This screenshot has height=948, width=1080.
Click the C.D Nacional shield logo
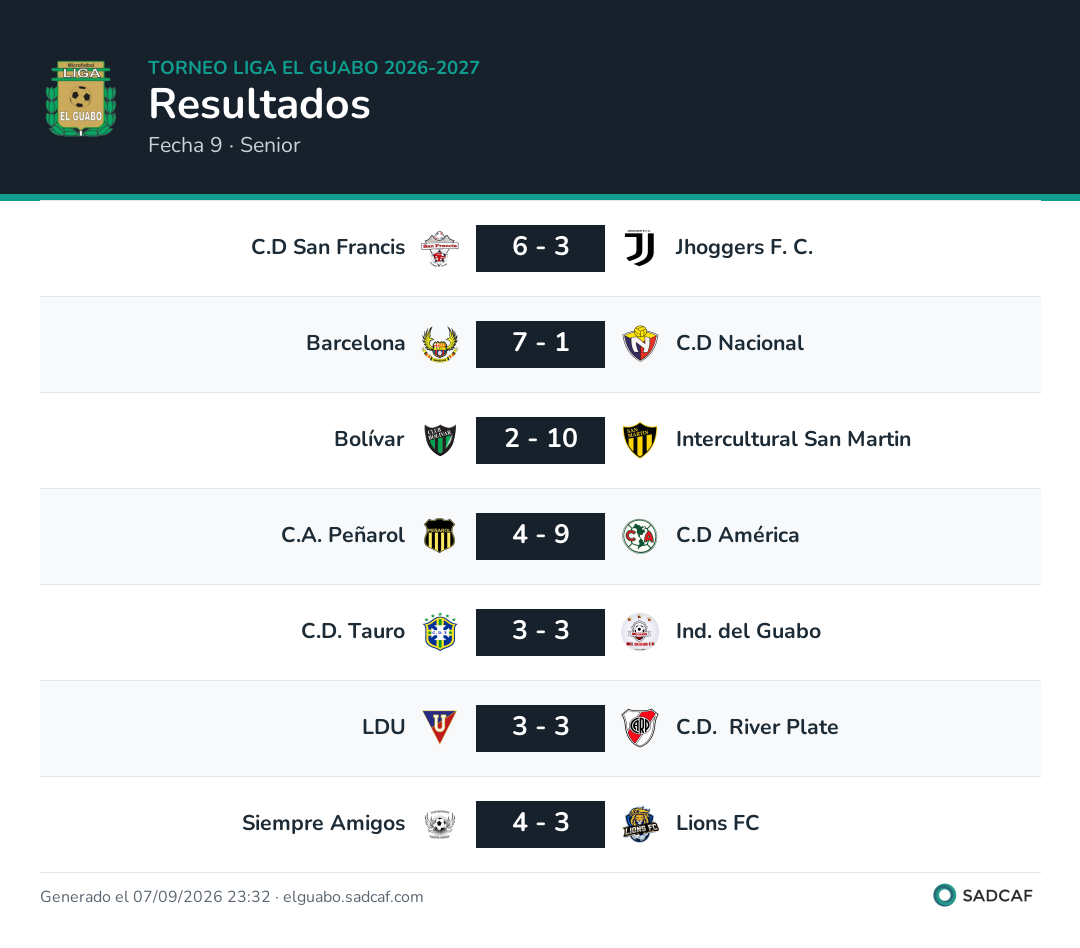pyautogui.click(x=640, y=344)
